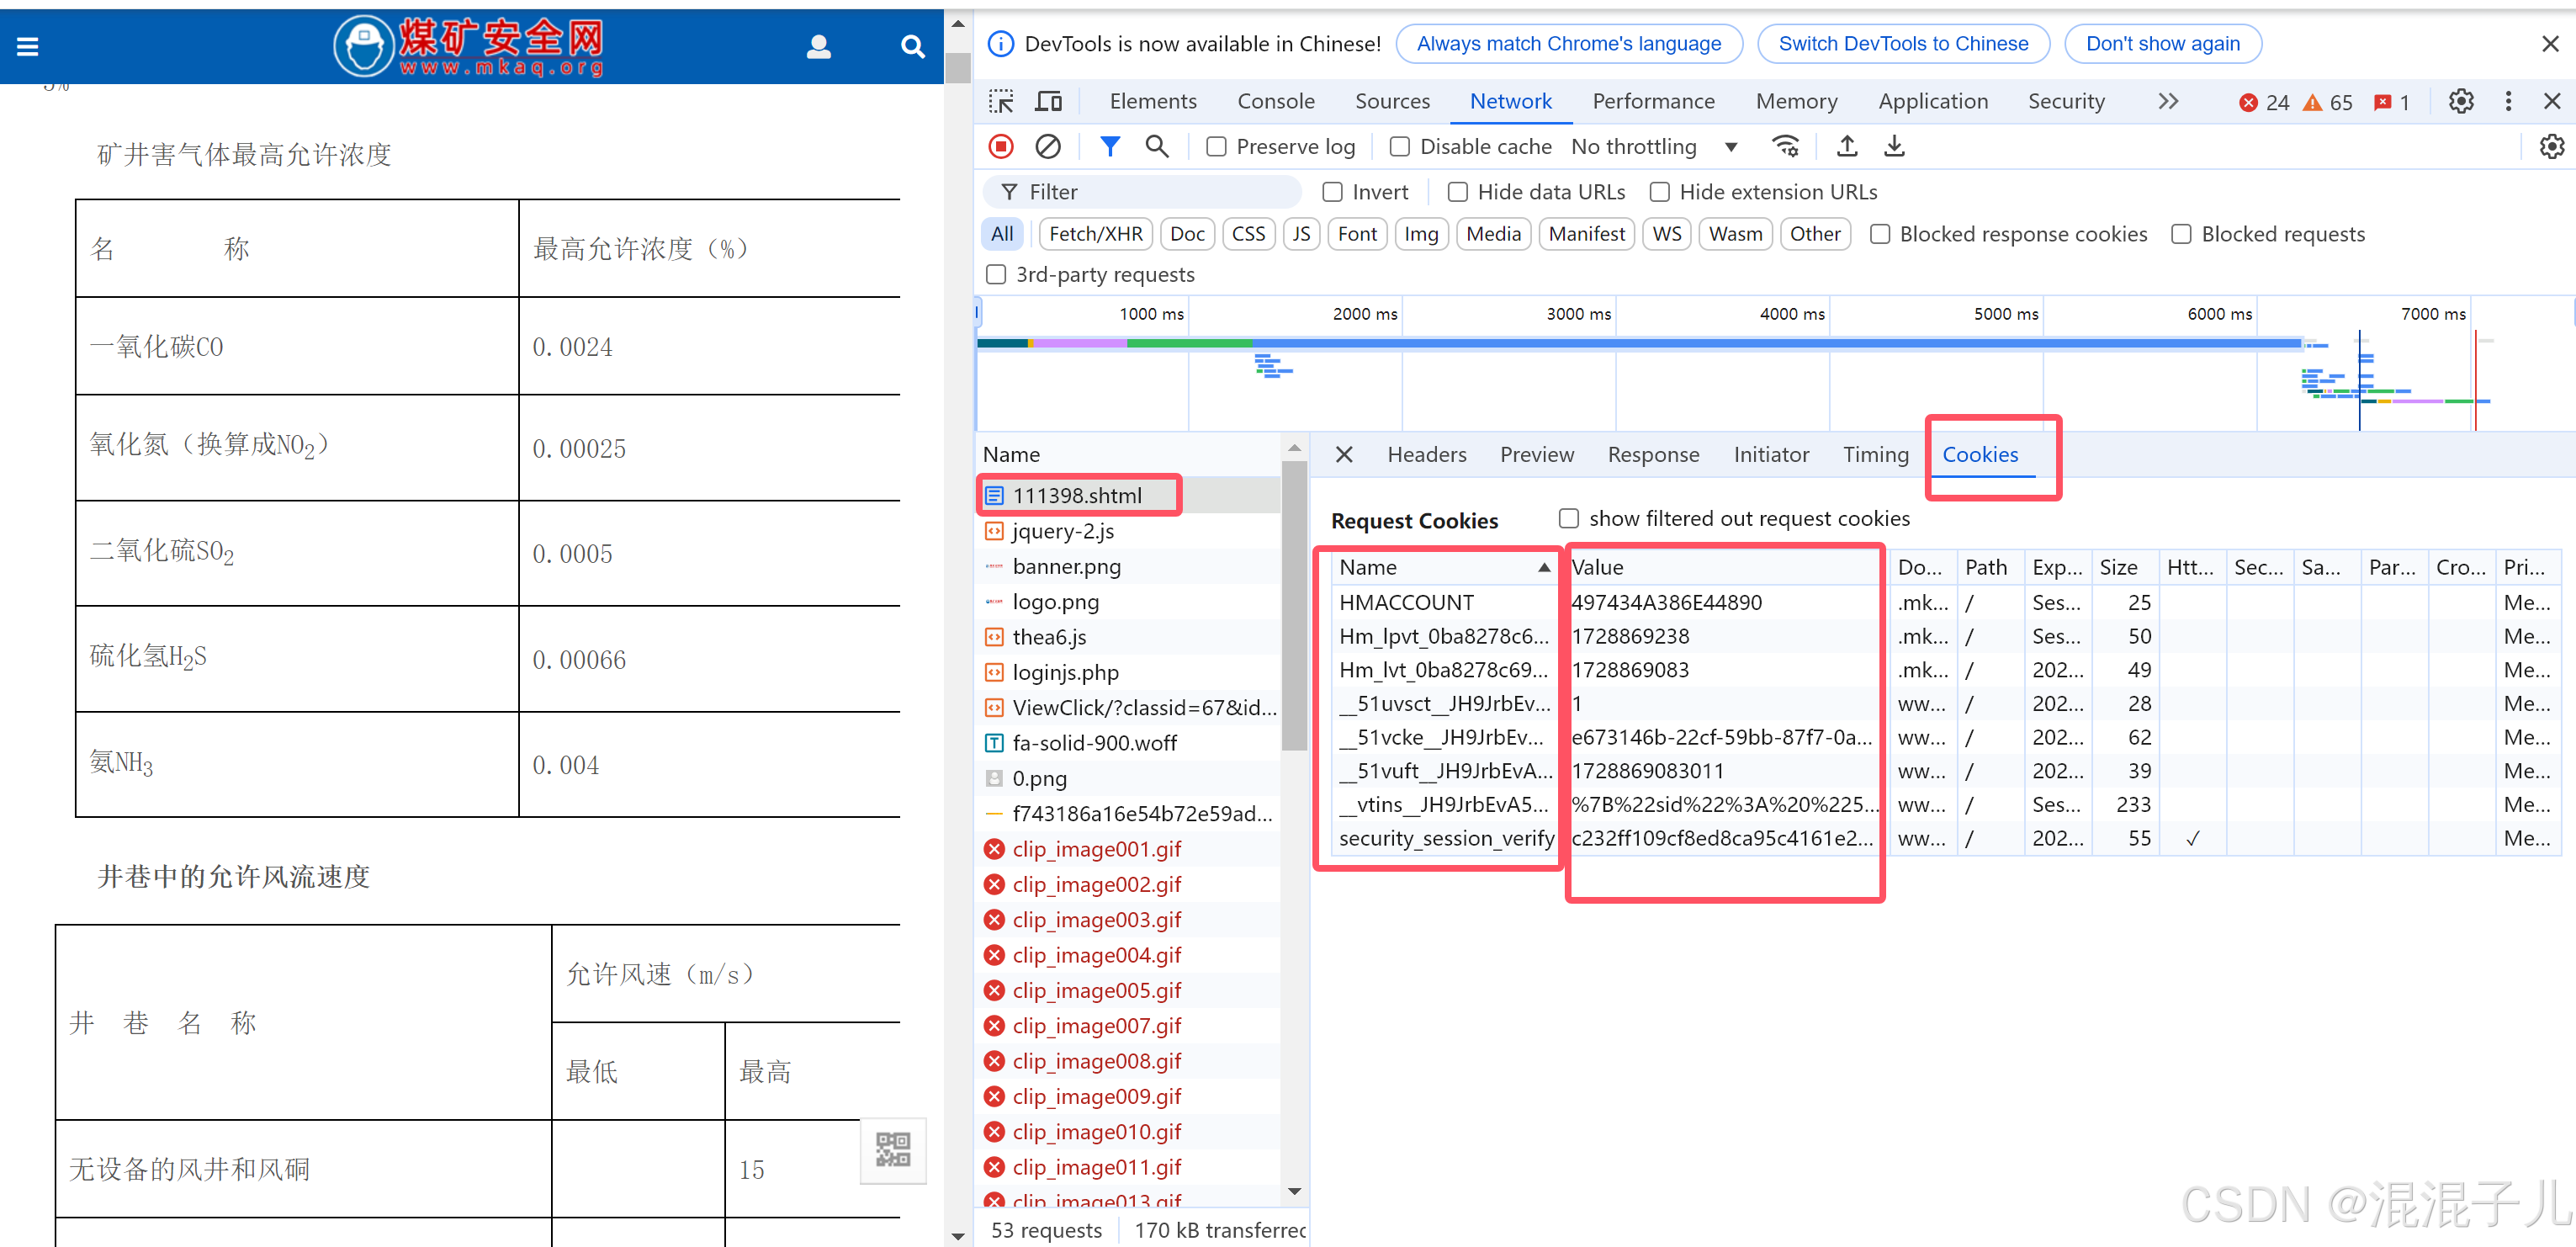Clear the network log

pos(1047,147)
